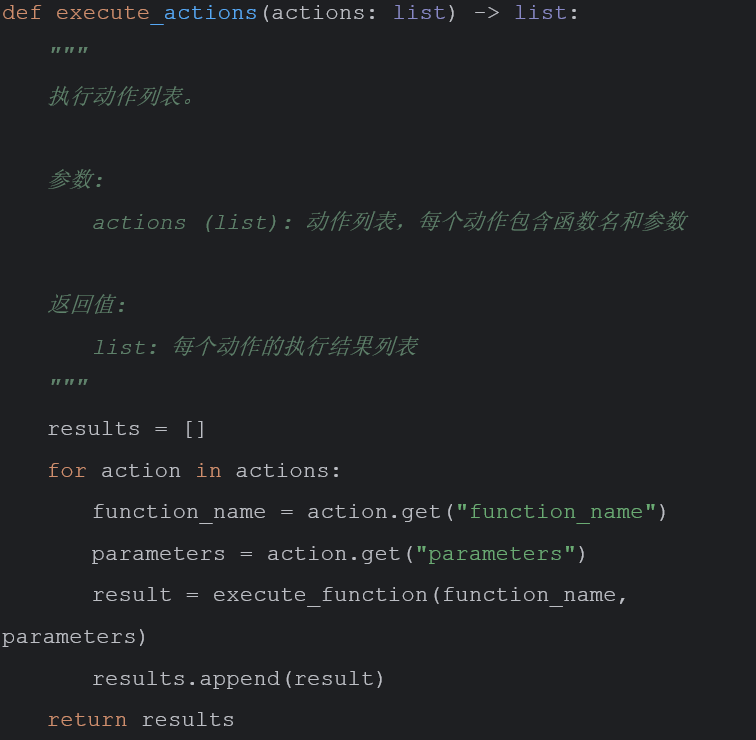Click the opening docstring triple quotes
The width and height of the screenshot is (756, 740).
coord(69,51)
